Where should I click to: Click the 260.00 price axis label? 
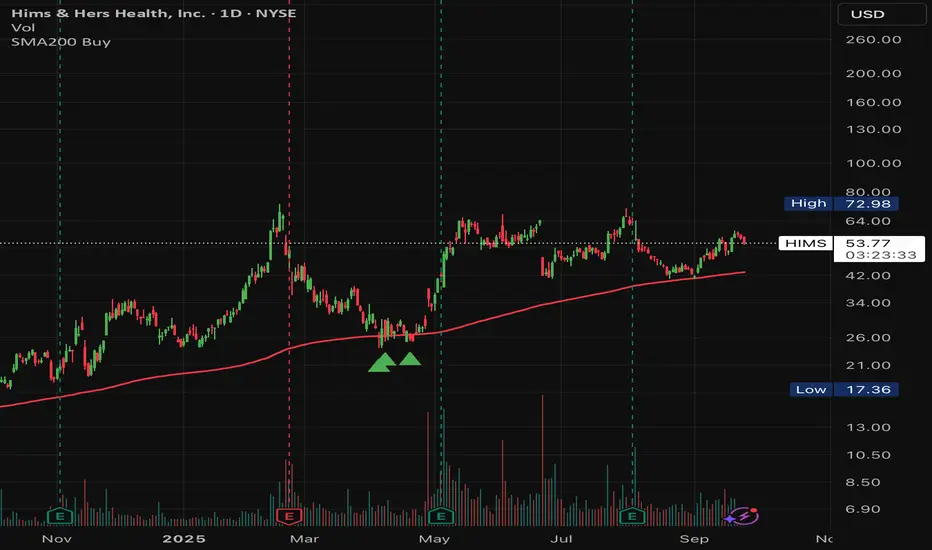[x=873, y=39]
